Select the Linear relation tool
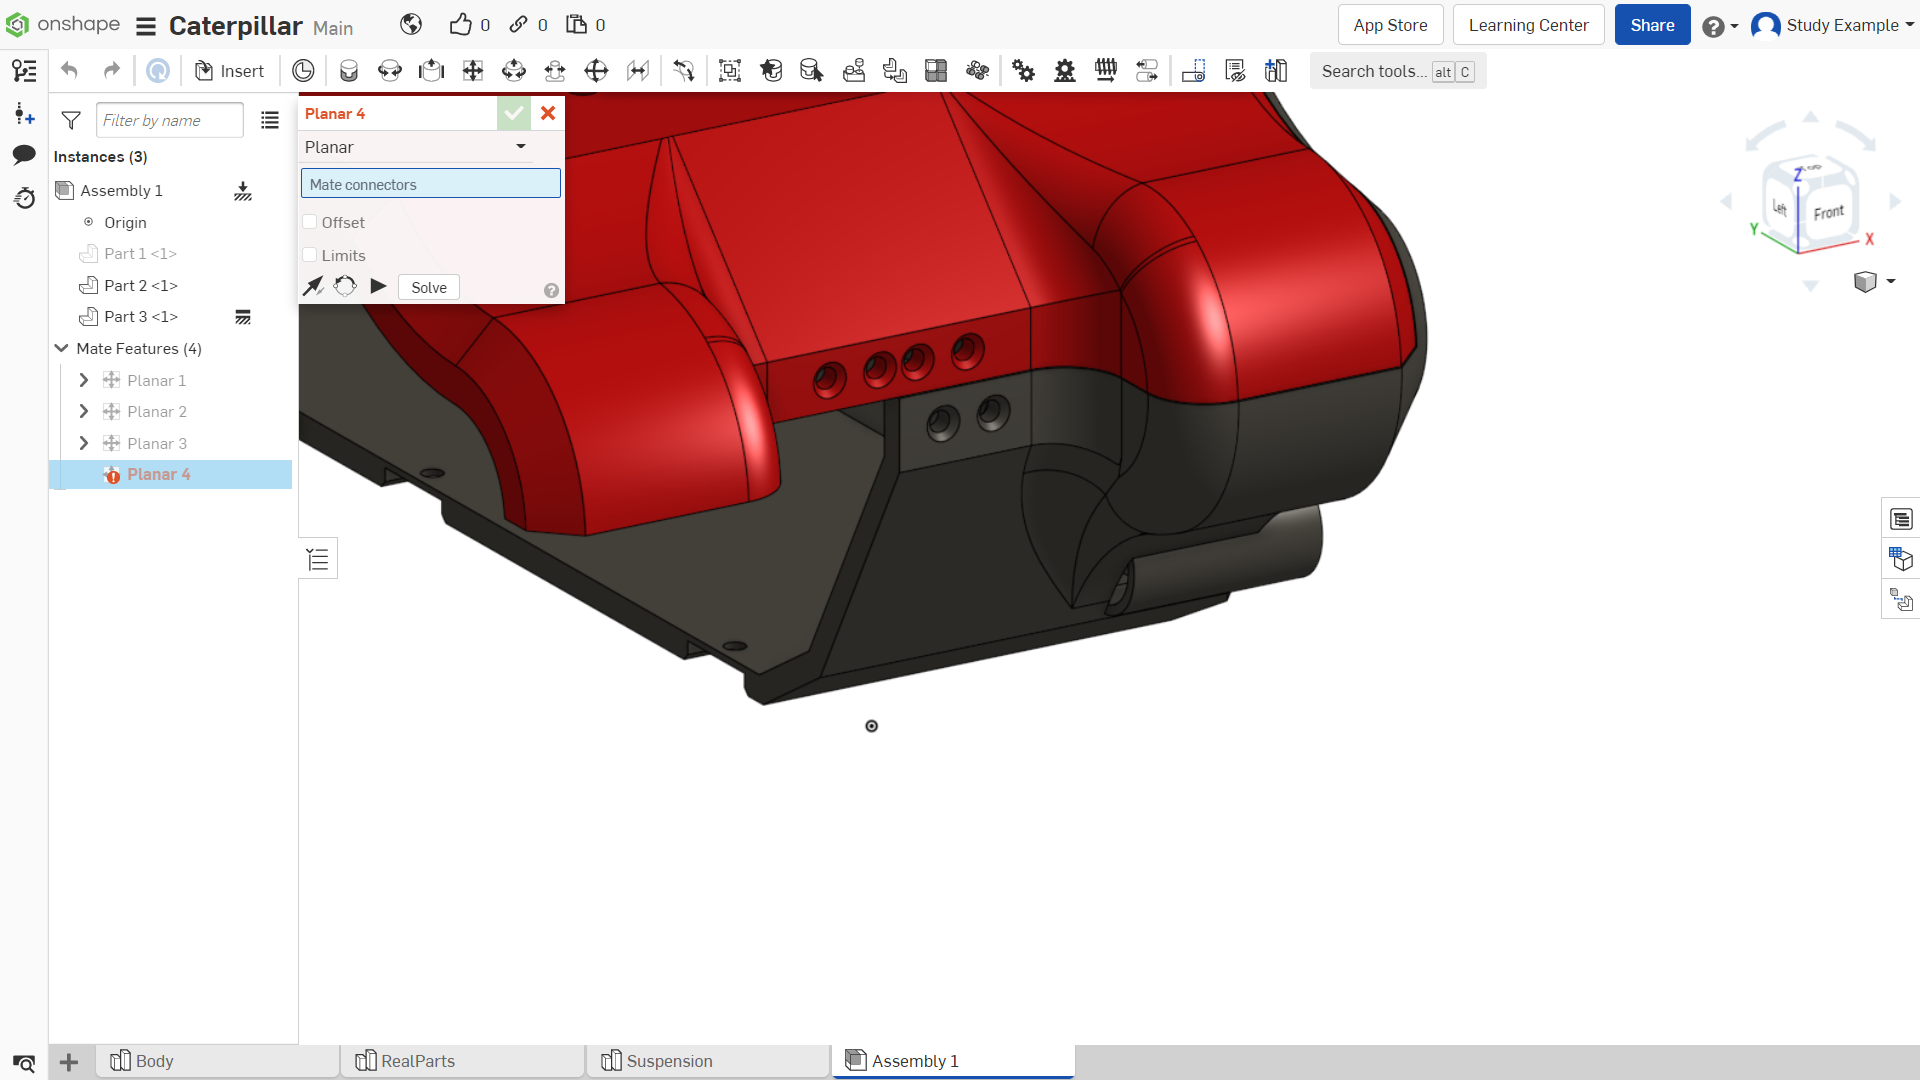The width and height of the screenshot is (1920, 1080). [1147, 71]
